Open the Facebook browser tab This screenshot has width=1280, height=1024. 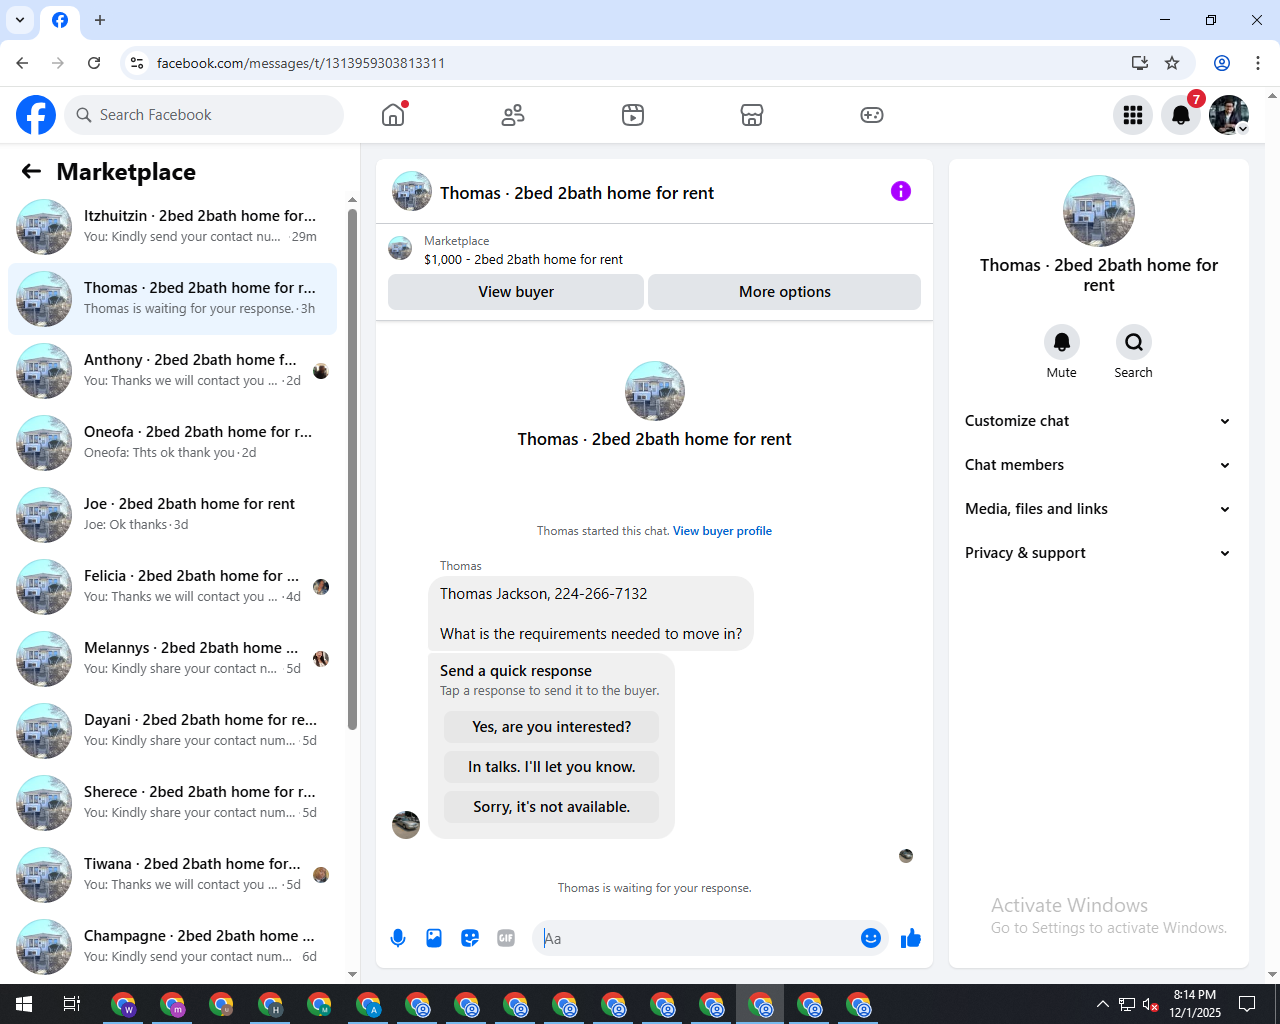(60, 20)
